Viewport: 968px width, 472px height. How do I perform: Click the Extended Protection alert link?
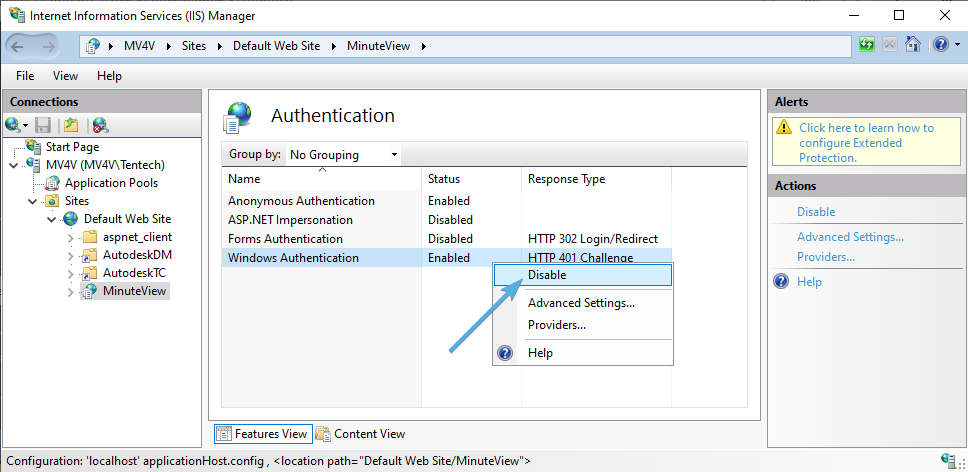[x=866, y=143]
